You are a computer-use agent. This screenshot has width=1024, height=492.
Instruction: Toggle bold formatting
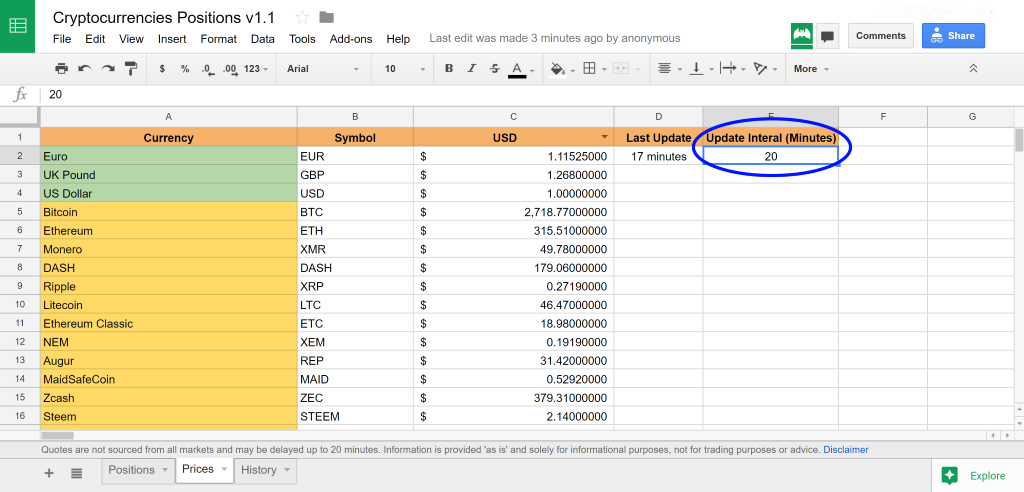click(x=449, y=69)
